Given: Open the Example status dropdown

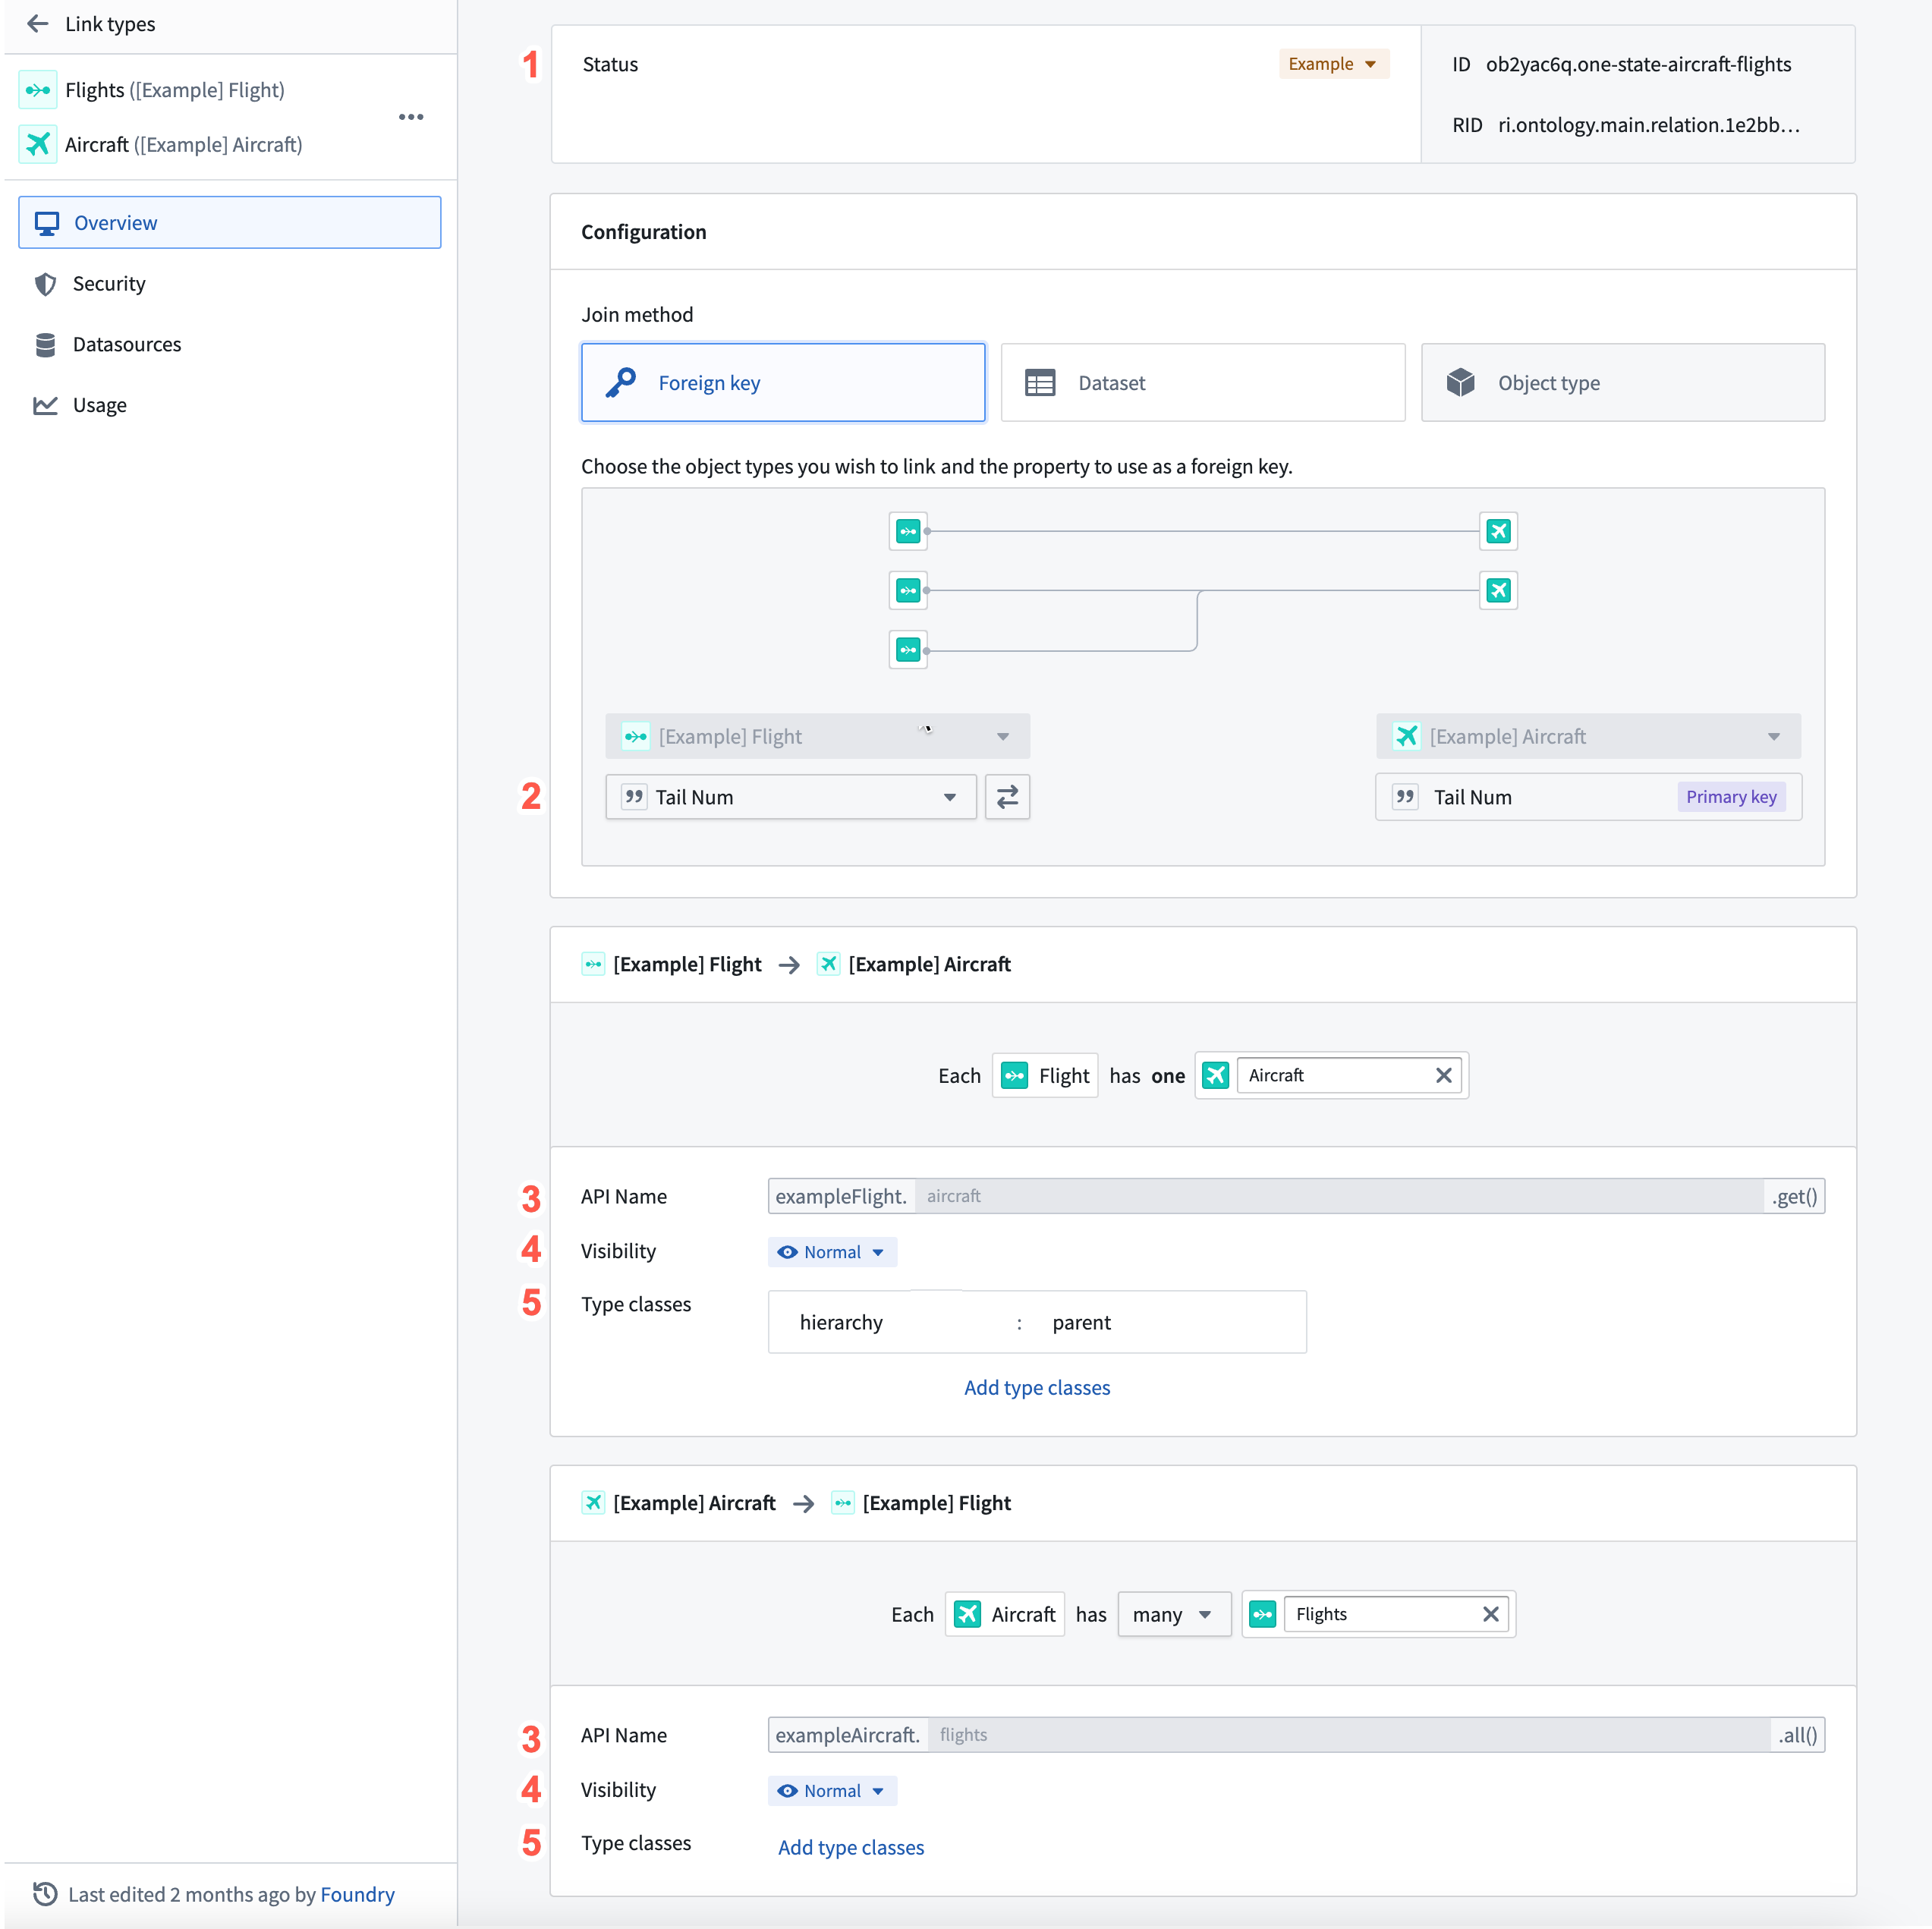Looking at the screenshot, I should tap(1333, 64).
